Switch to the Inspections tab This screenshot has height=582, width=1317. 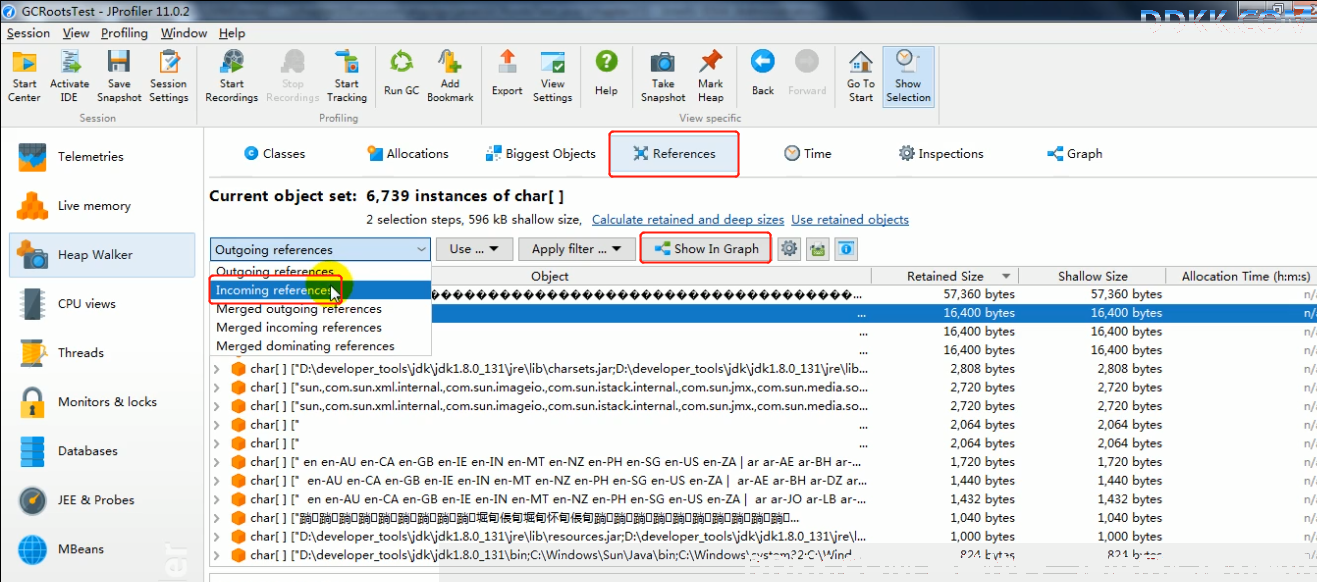(x=941, y=154)
